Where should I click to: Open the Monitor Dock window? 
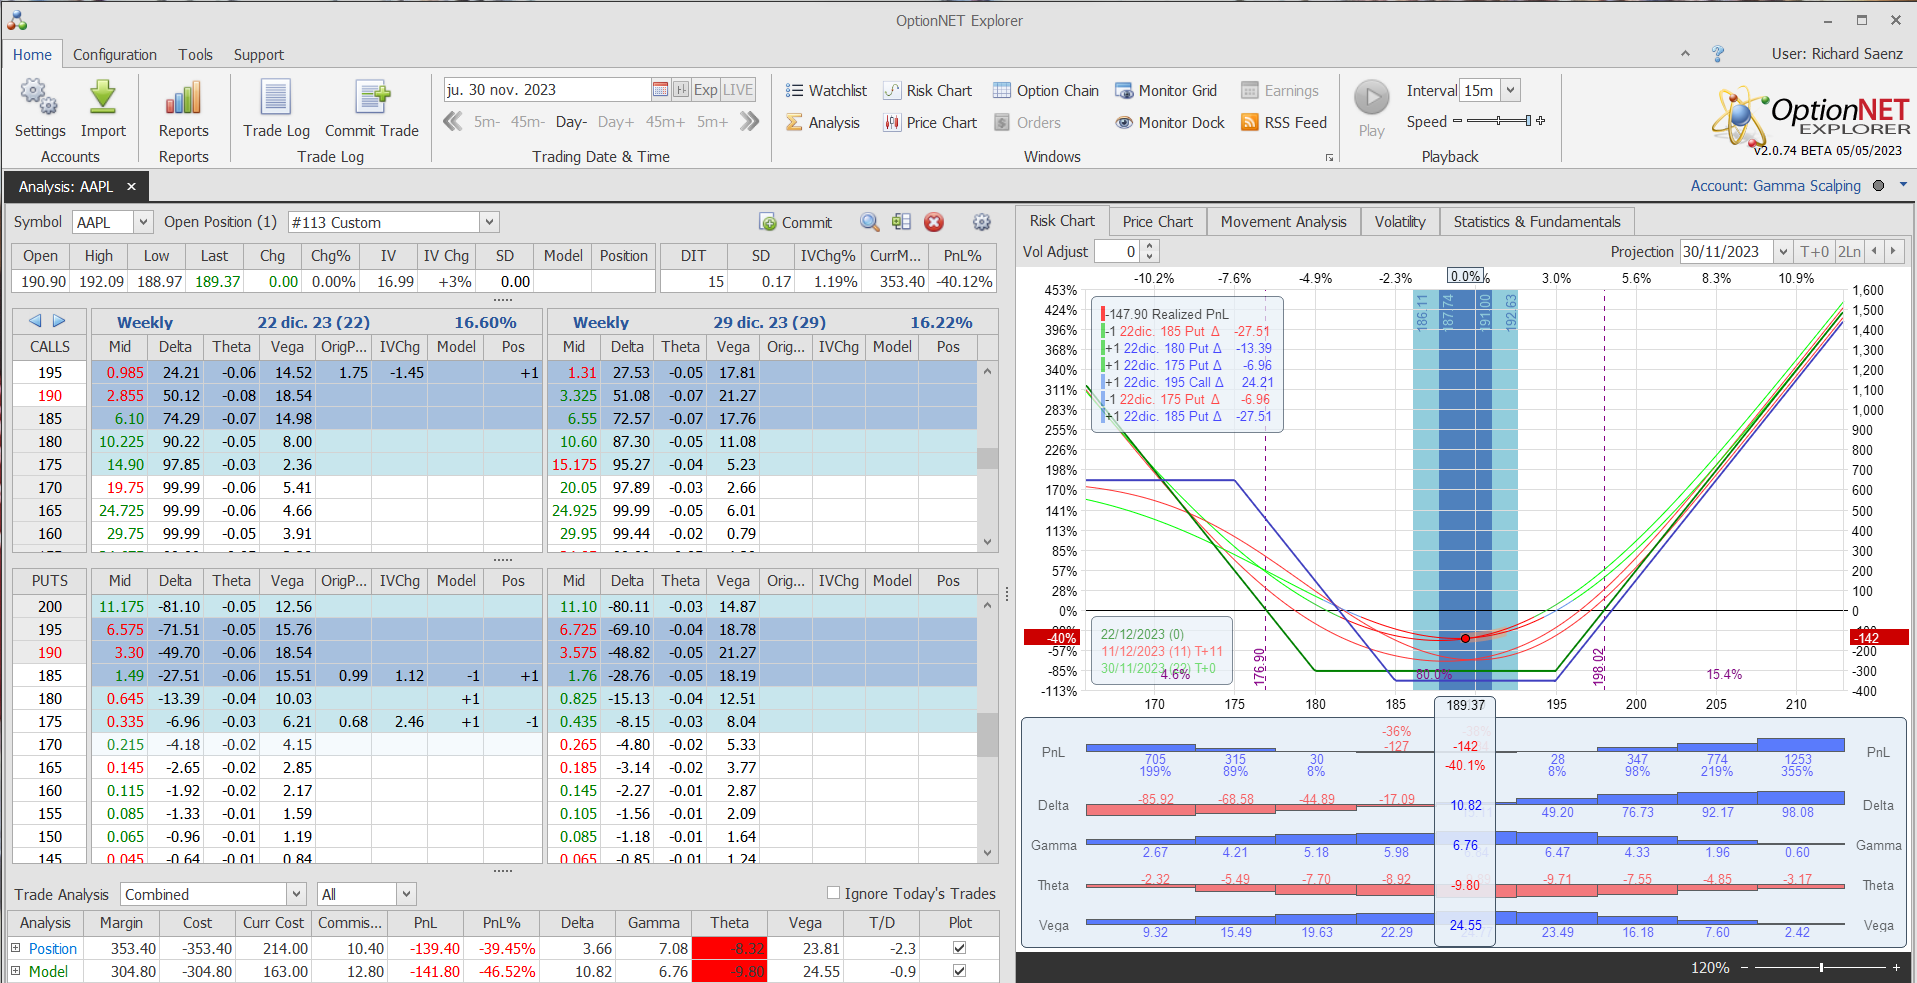[1170, 123]
